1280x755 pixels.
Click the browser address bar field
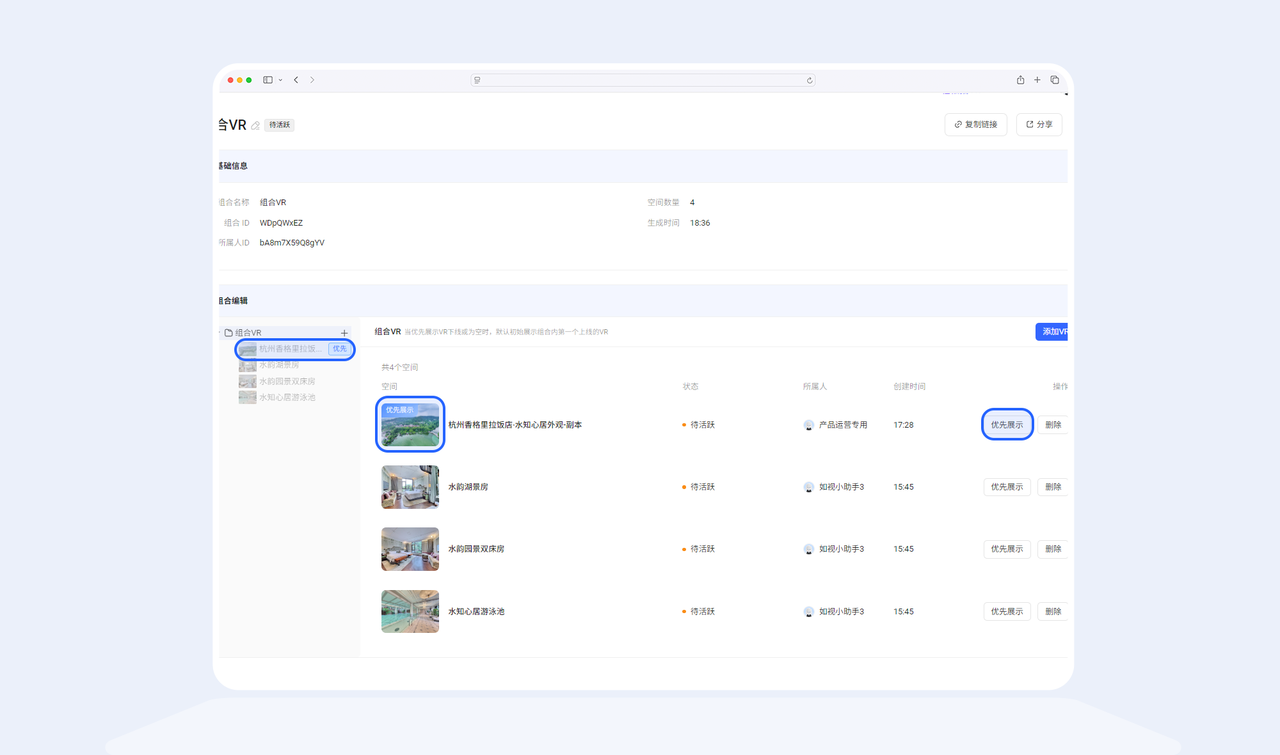pos(642,80)
